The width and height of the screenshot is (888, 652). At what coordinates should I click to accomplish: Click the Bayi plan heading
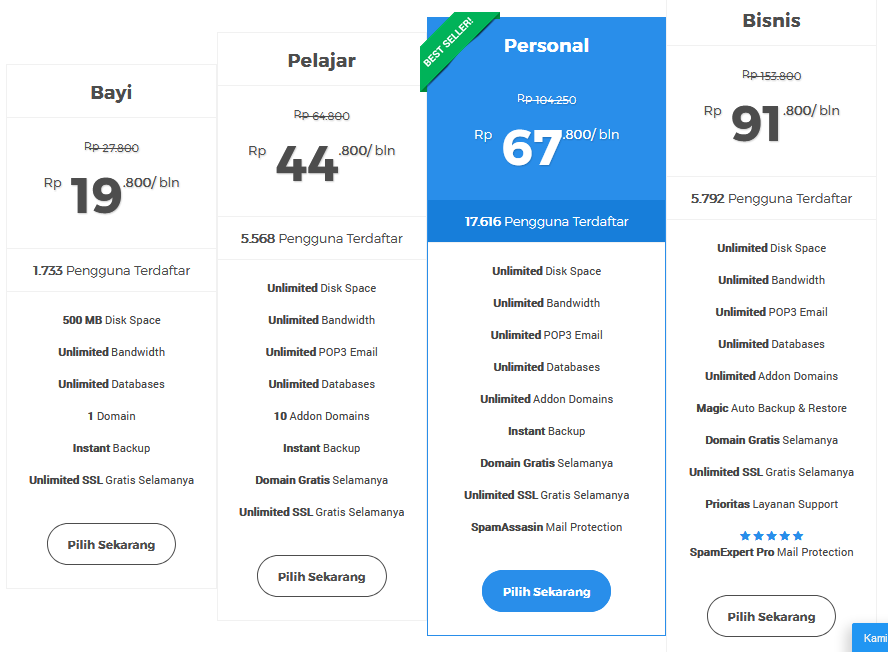pos(112,92)
